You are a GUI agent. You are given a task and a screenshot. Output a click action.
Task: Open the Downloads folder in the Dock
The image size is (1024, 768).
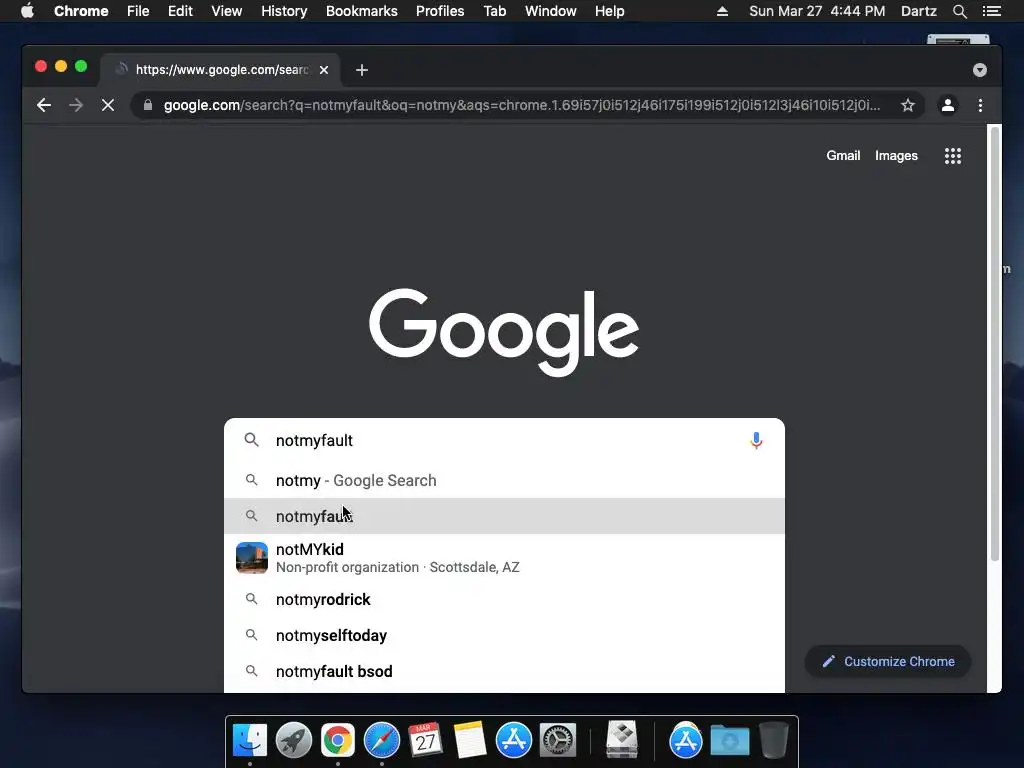click(x=729, y=740)
